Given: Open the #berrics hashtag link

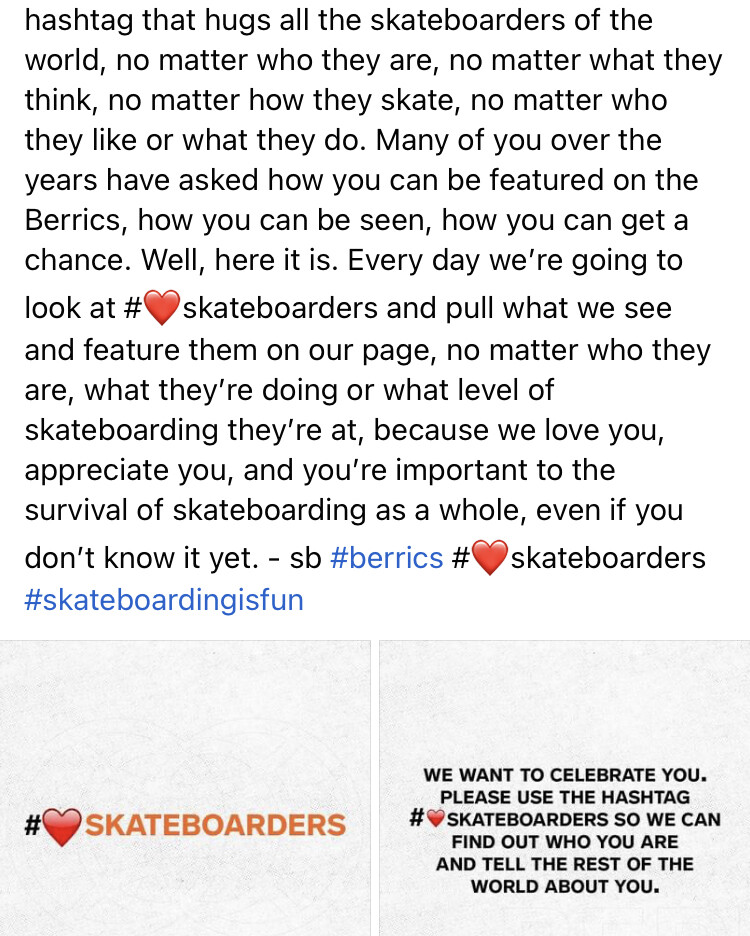Looking at the screenshot, I should [x=386, y=558].
